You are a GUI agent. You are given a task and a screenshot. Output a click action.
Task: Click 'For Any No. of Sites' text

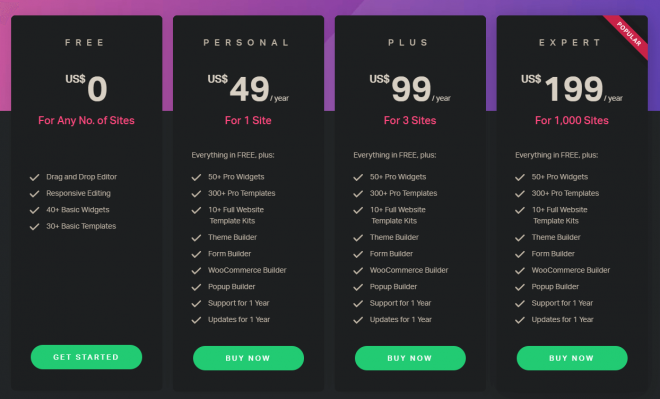pos(86,120)
